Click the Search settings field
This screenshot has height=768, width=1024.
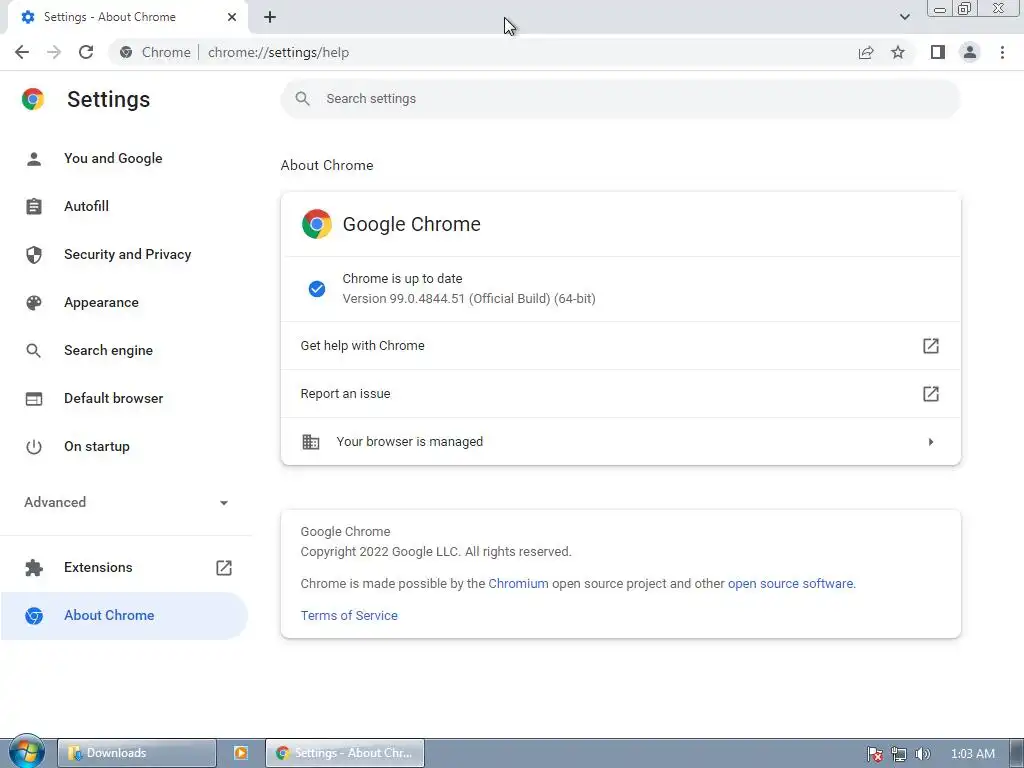620,99
